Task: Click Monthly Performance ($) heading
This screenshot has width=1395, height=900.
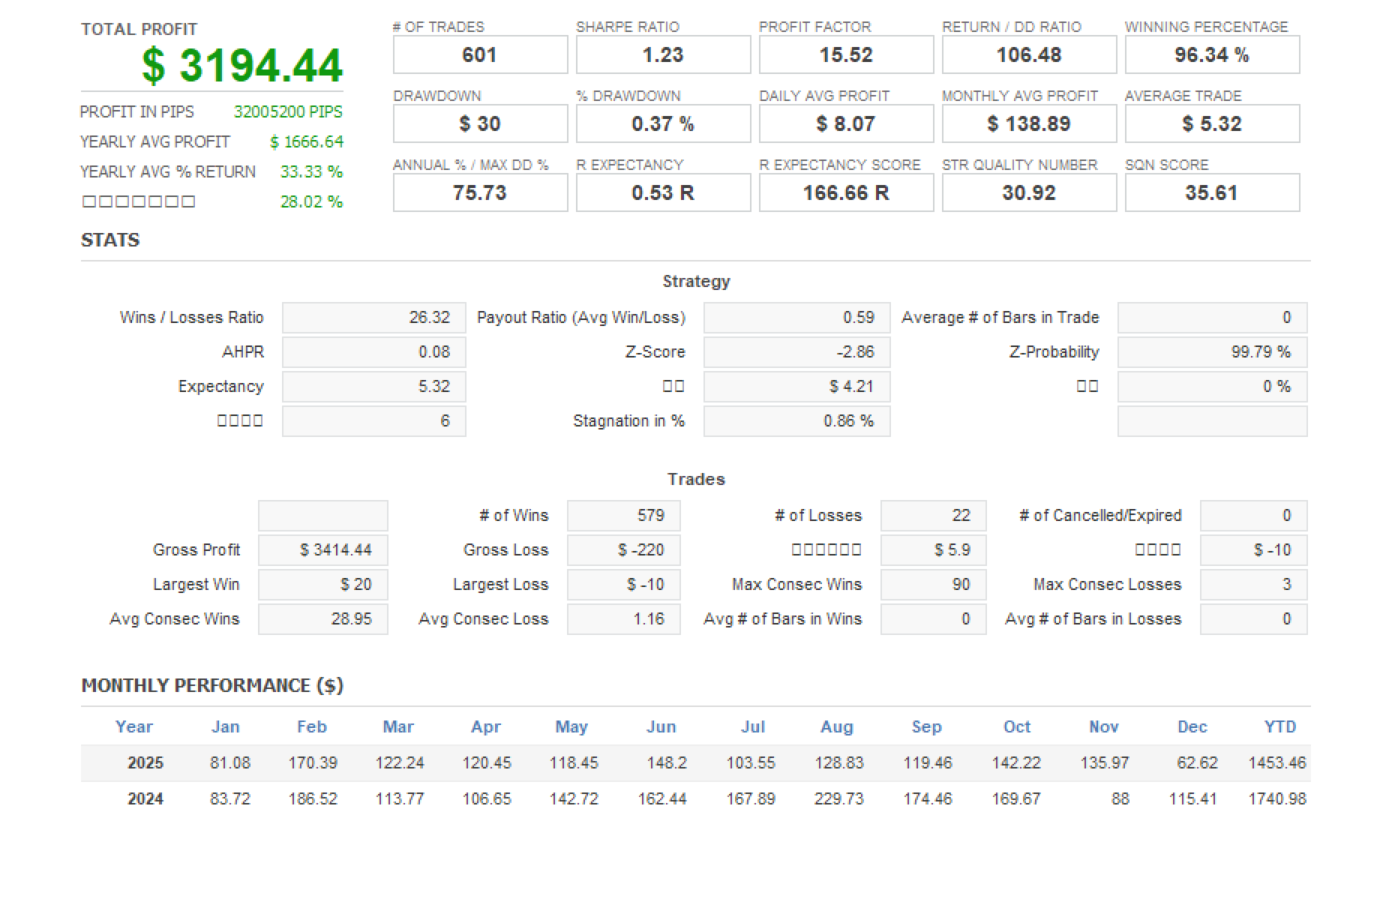Action: point(212,686)
